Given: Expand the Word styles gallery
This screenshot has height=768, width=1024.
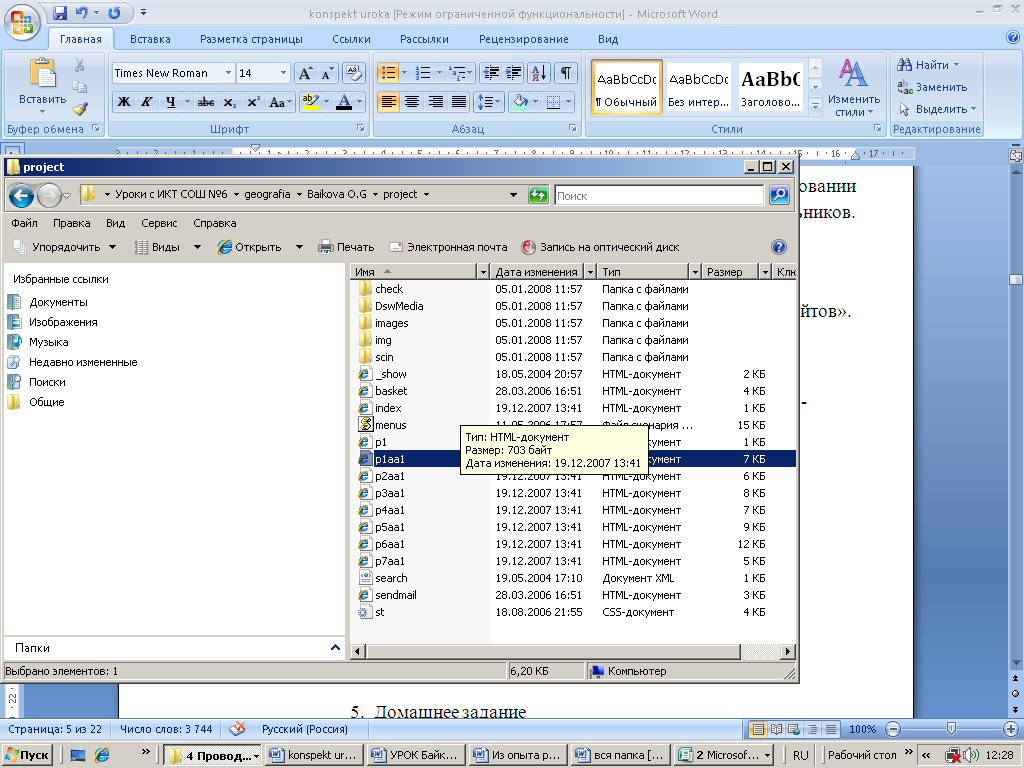Looking at the screenshot, I should click(x=815, y=105).
